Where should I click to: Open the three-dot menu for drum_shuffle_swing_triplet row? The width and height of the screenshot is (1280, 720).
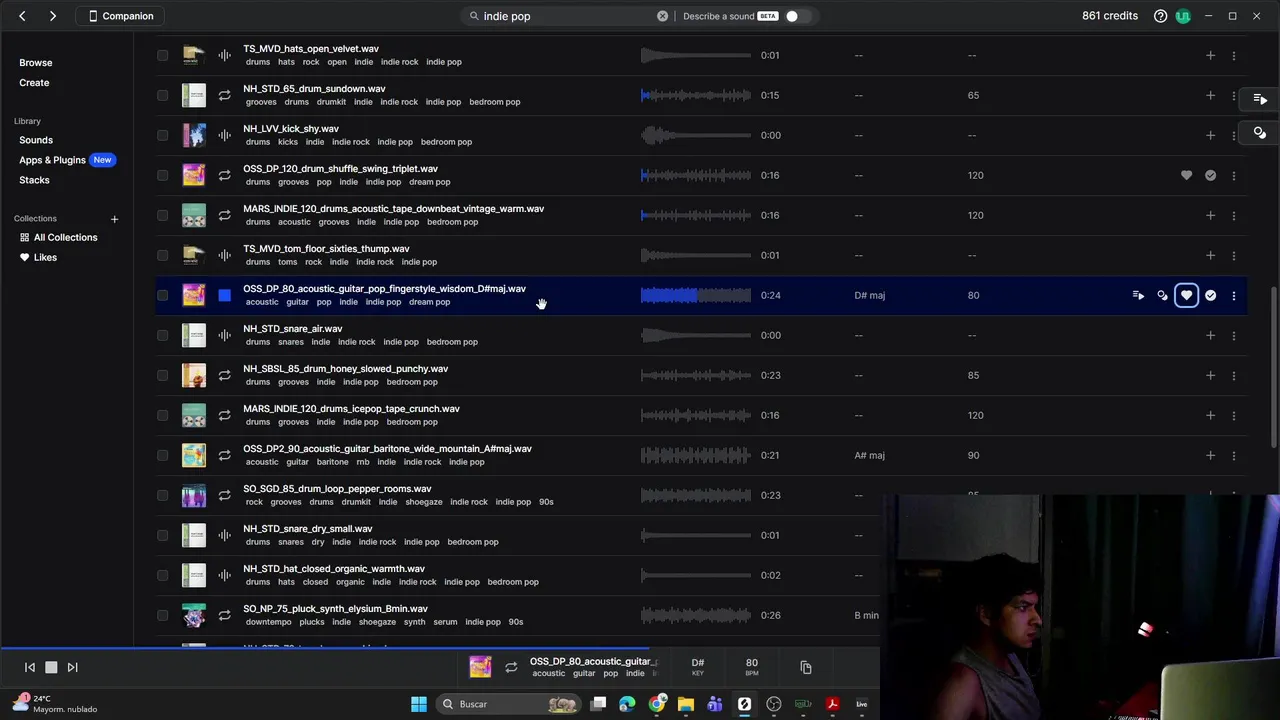(1234, 175)
